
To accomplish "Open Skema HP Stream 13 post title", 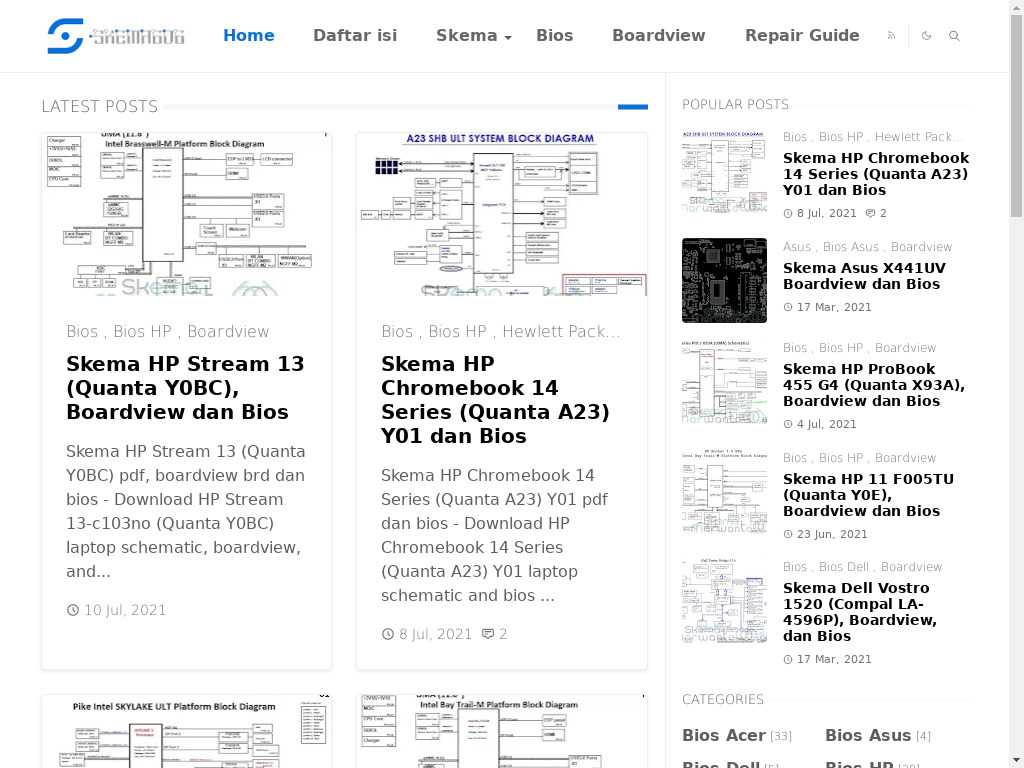I will (x=185, y=388).
